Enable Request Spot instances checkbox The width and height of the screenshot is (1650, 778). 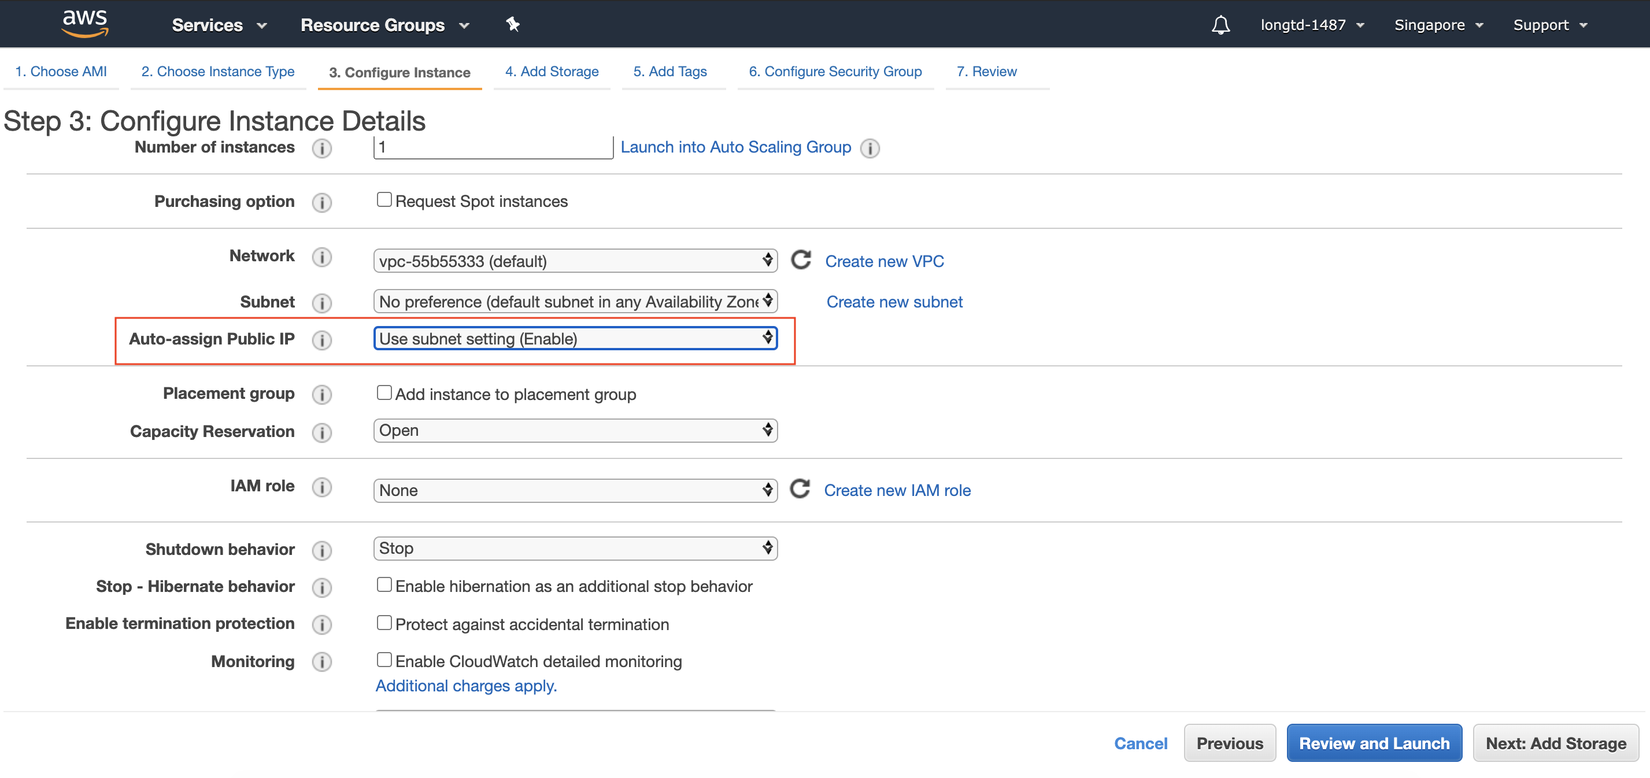tap(384, 200)
